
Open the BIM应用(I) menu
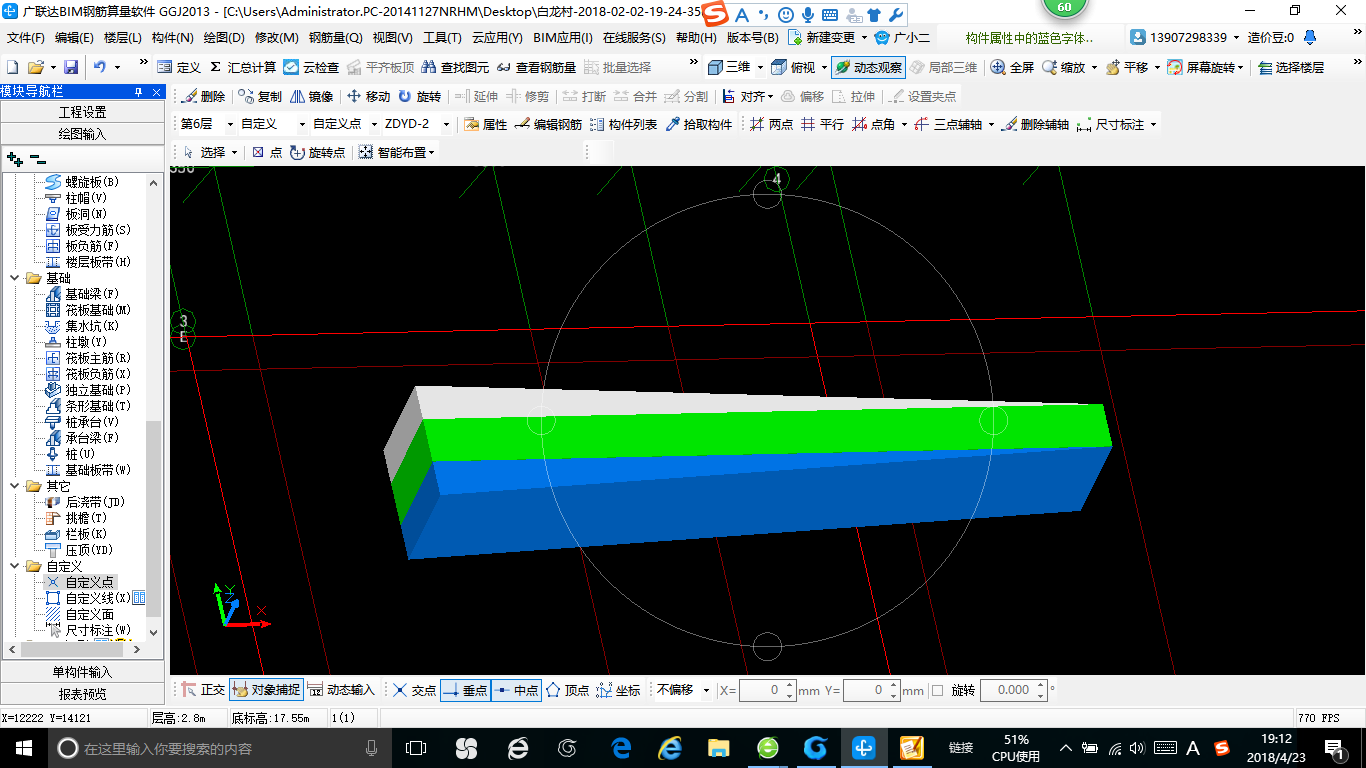[563, 38]
